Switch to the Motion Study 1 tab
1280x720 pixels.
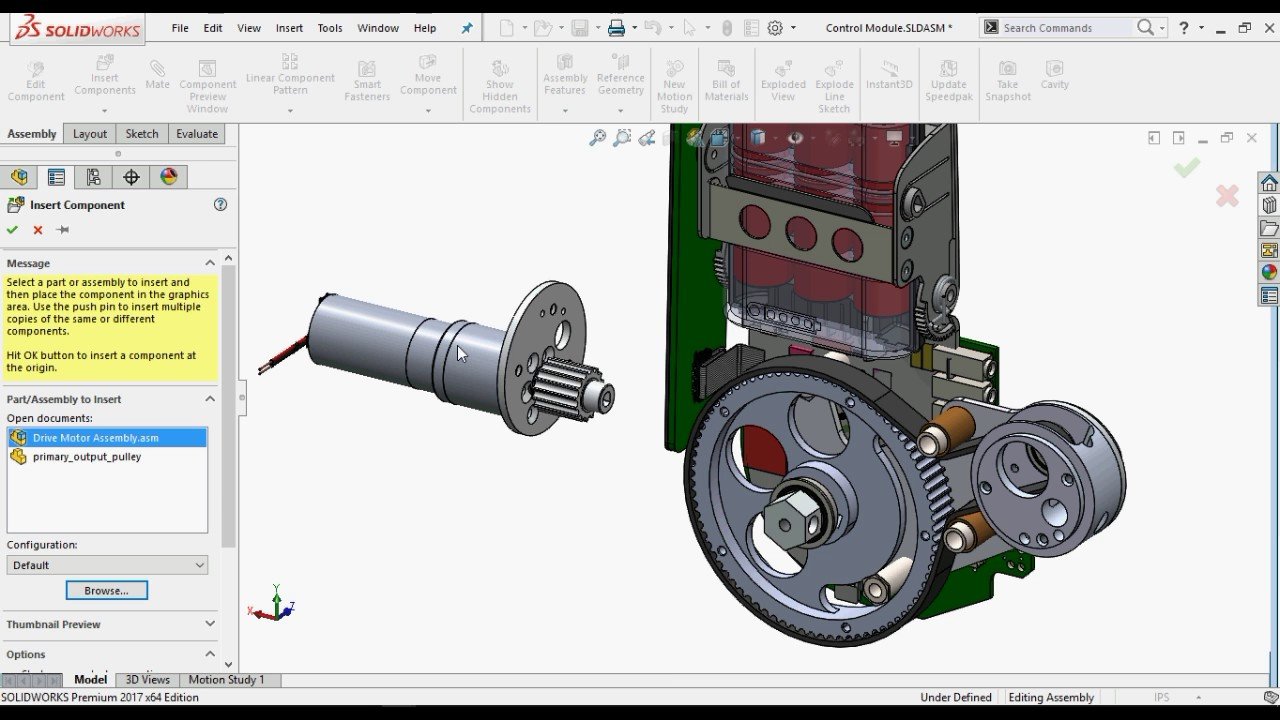point(226,680)
